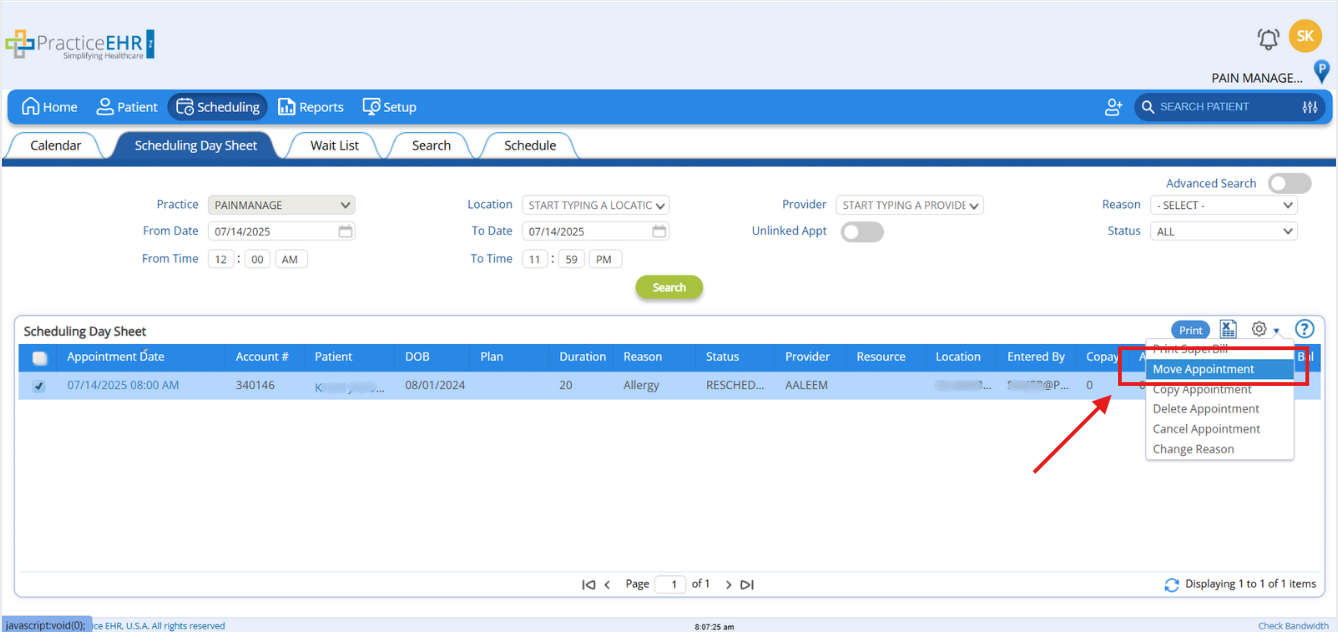Open search filter settings icon

point(1310,107)
